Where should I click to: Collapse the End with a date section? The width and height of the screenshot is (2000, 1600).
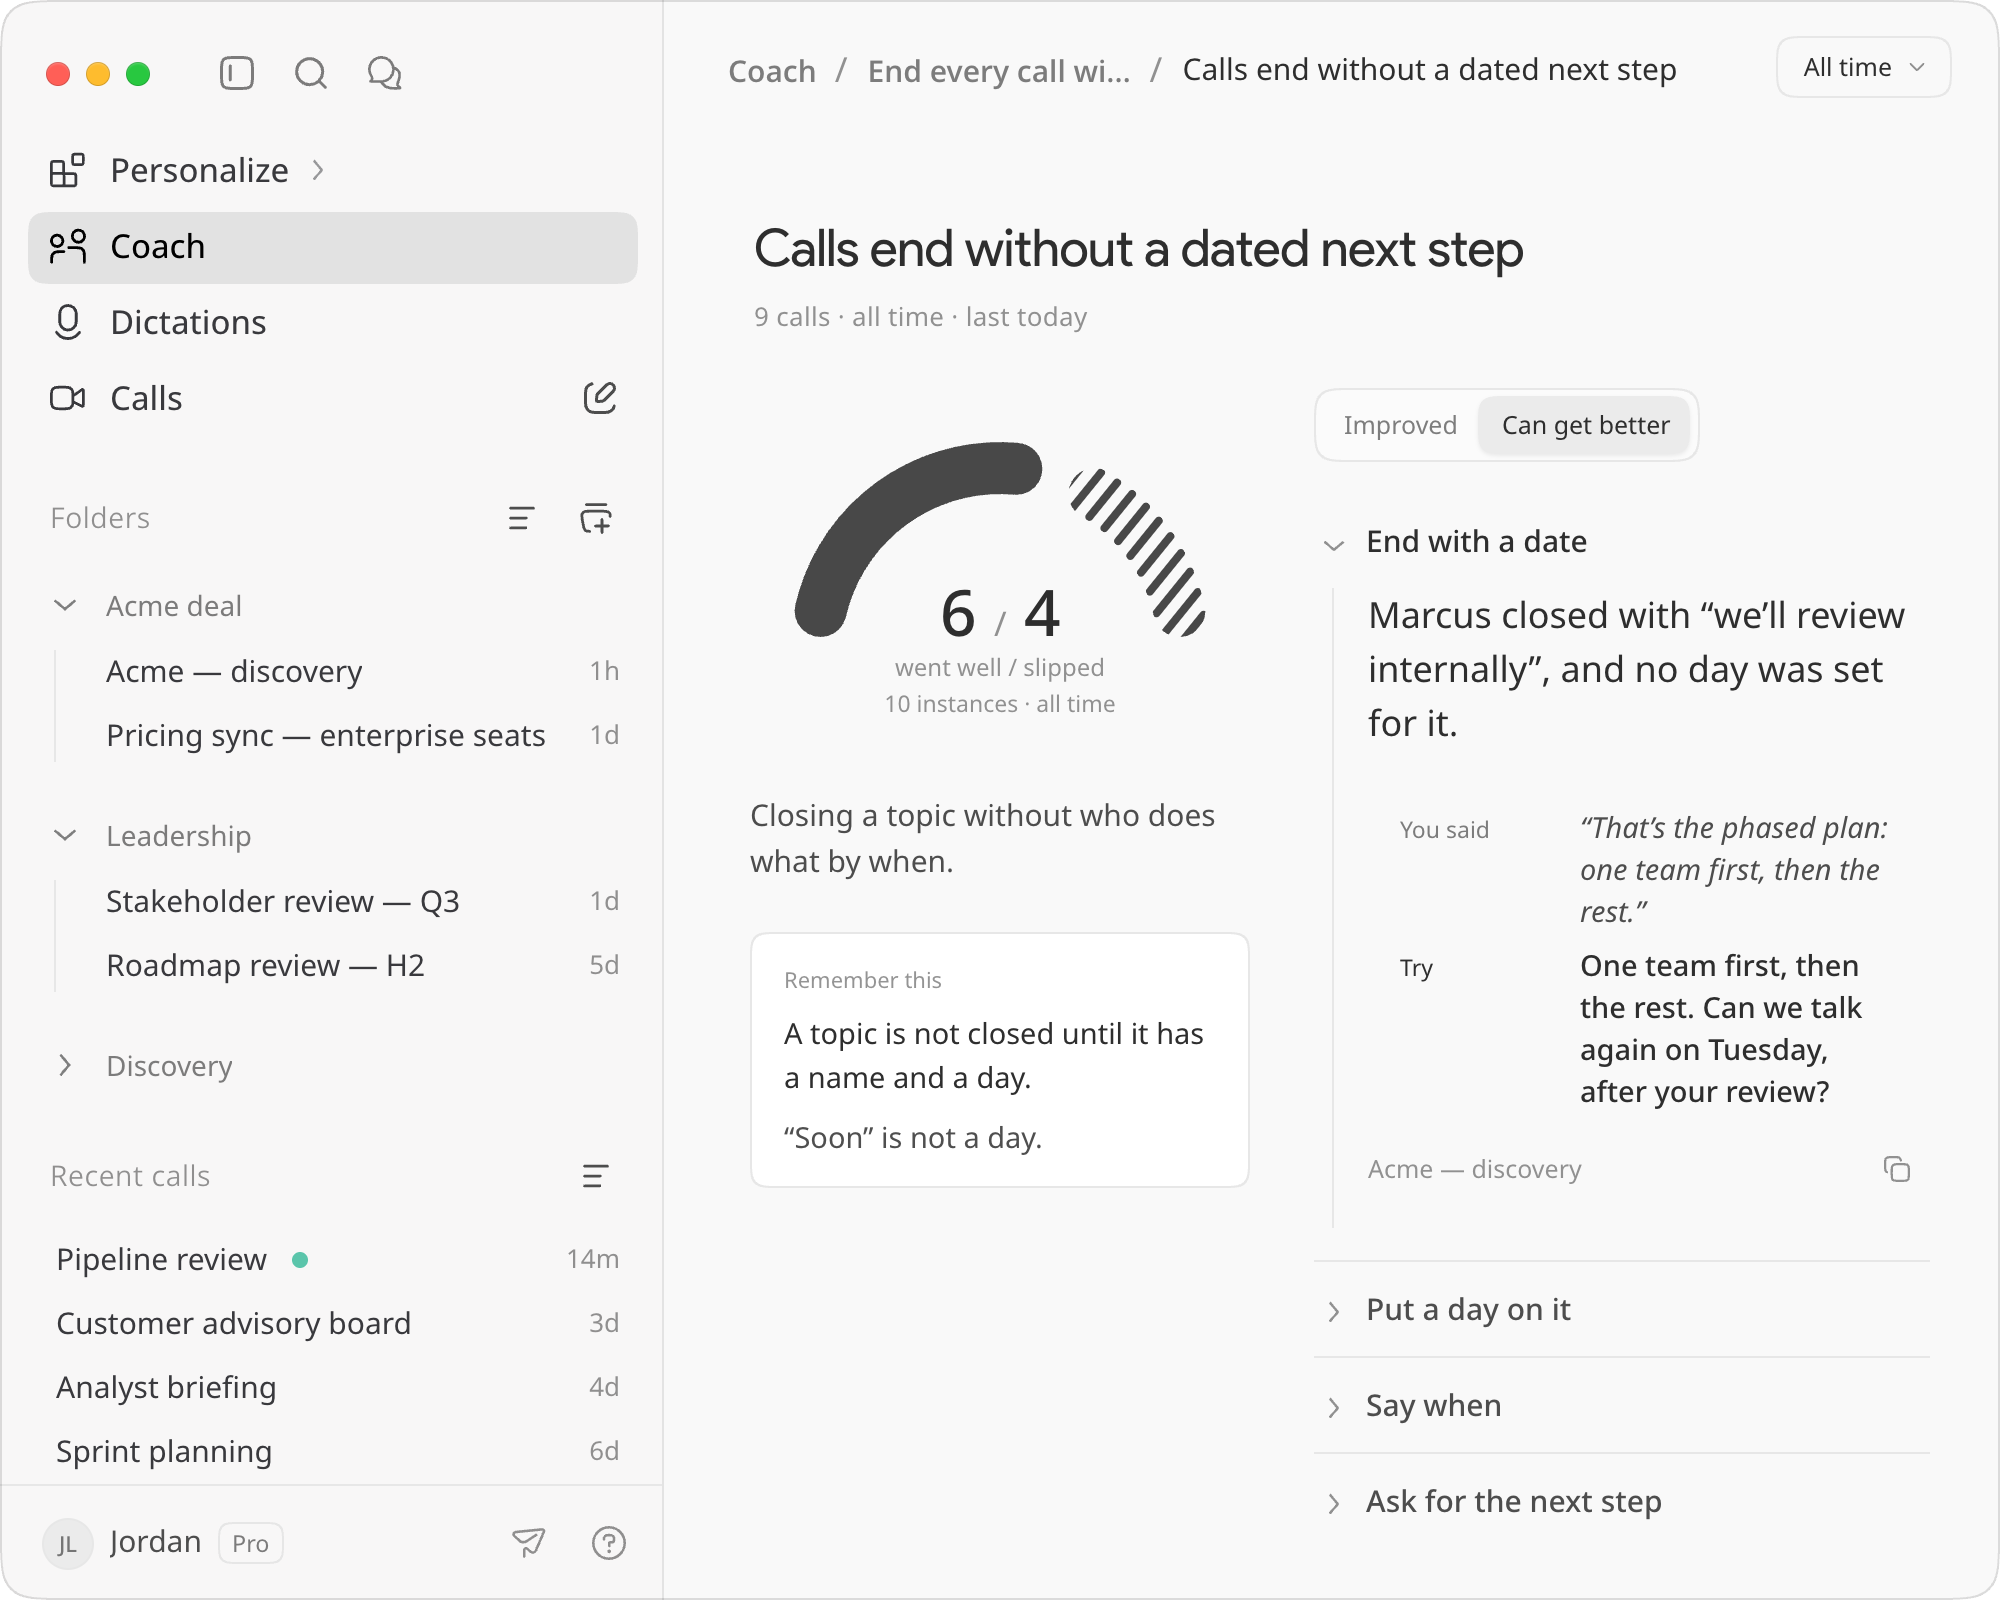coord(1333,545)
